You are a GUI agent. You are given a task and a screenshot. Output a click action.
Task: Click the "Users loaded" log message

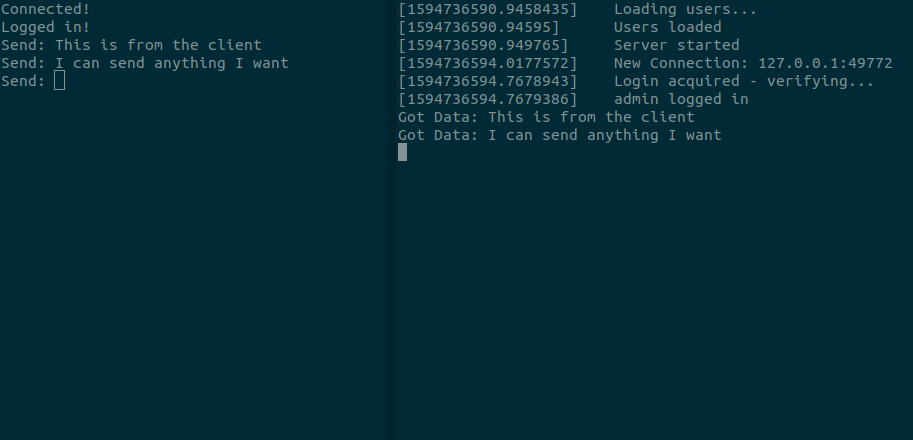point(667,27)
